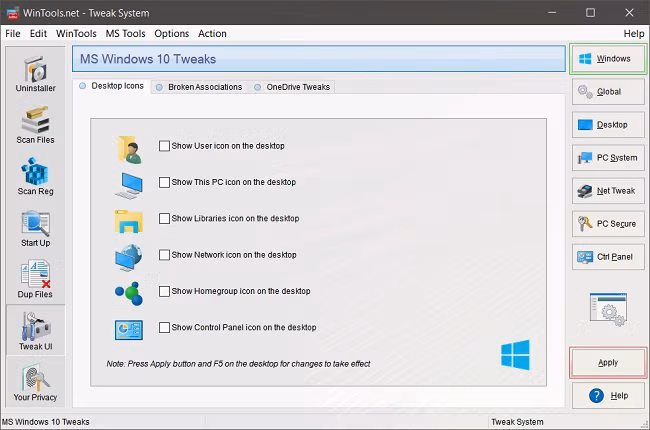Click the tweak settings gear window icon
This screenshot has width=650, height=430.
609,309
